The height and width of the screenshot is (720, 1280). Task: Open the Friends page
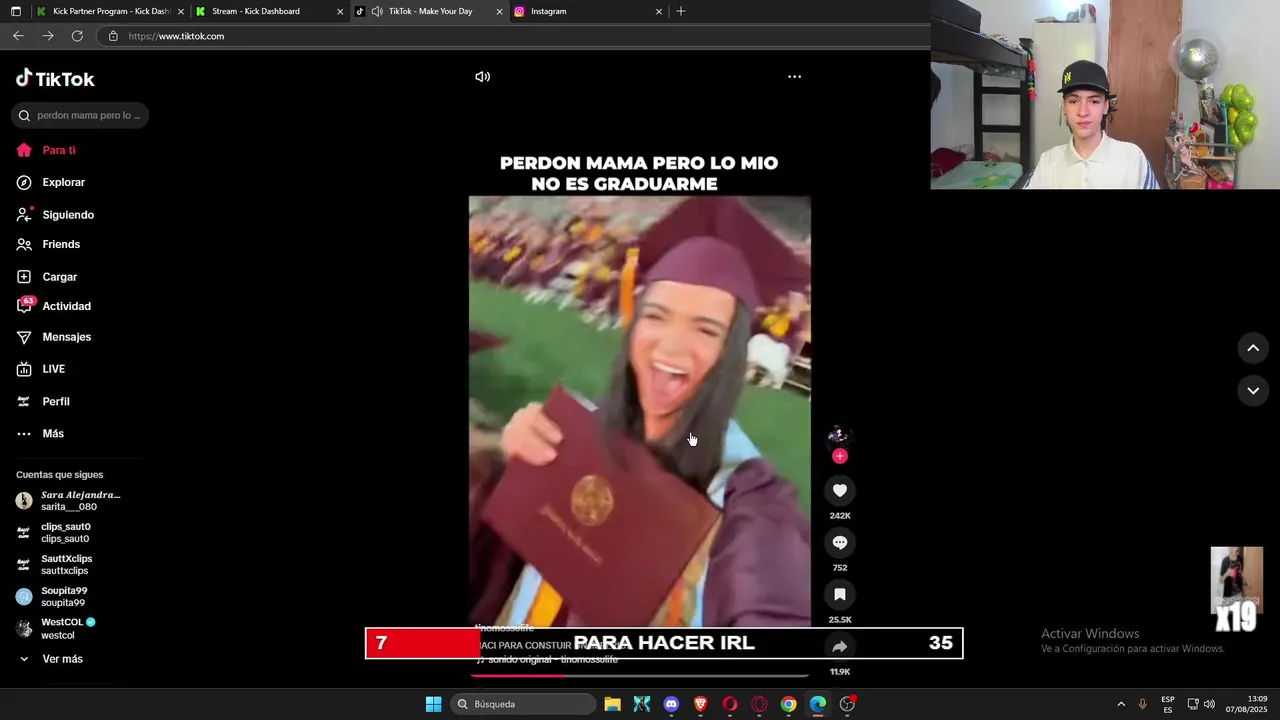[x=48, y=245]
